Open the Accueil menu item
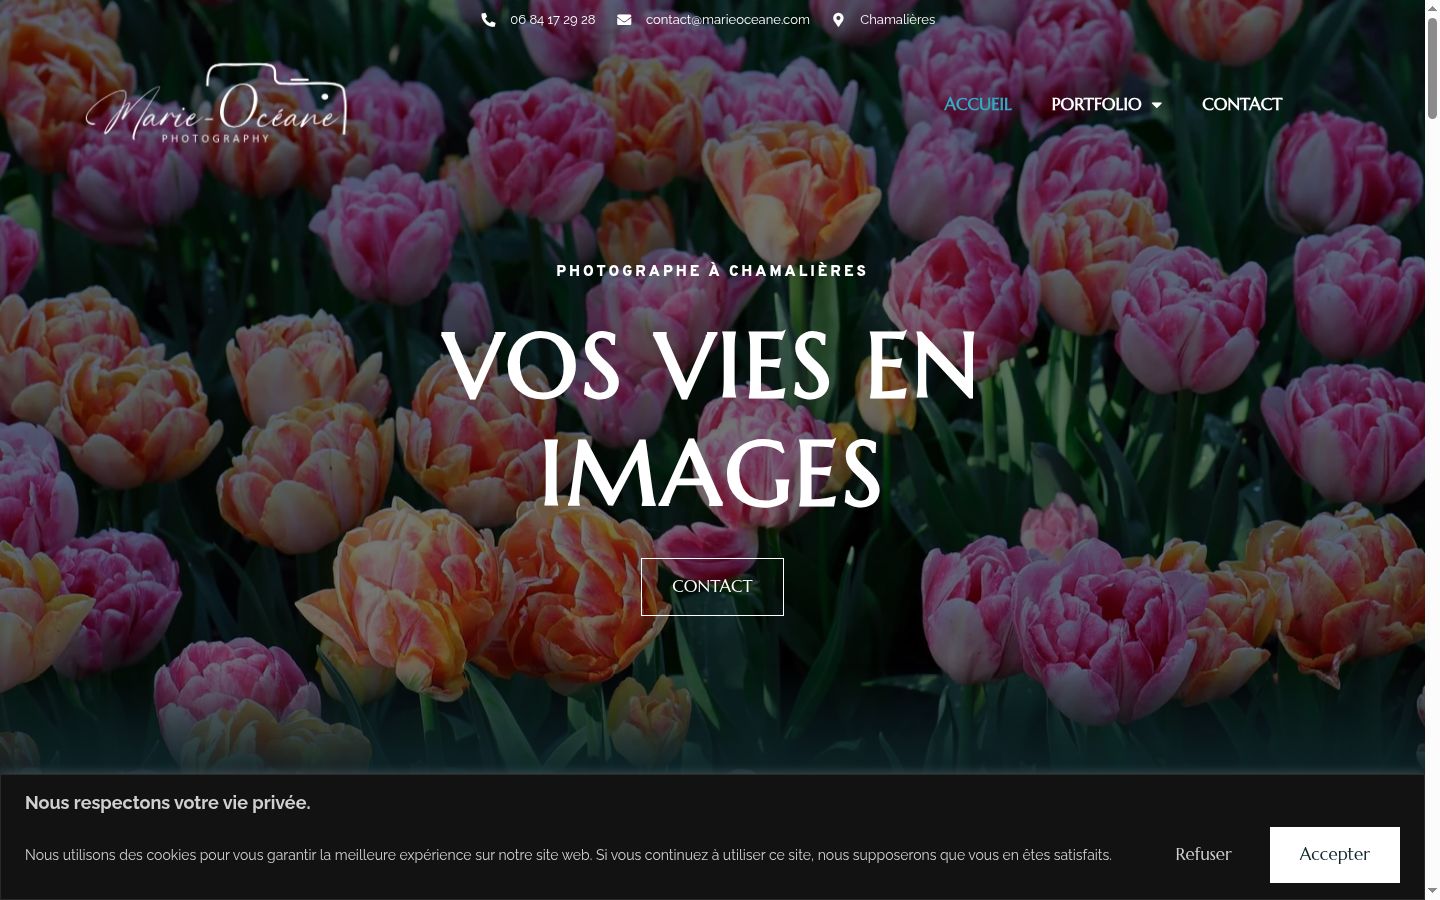The height and width of the screenshot is (900, 1440). pyautogui.click(x=978, y=104)
